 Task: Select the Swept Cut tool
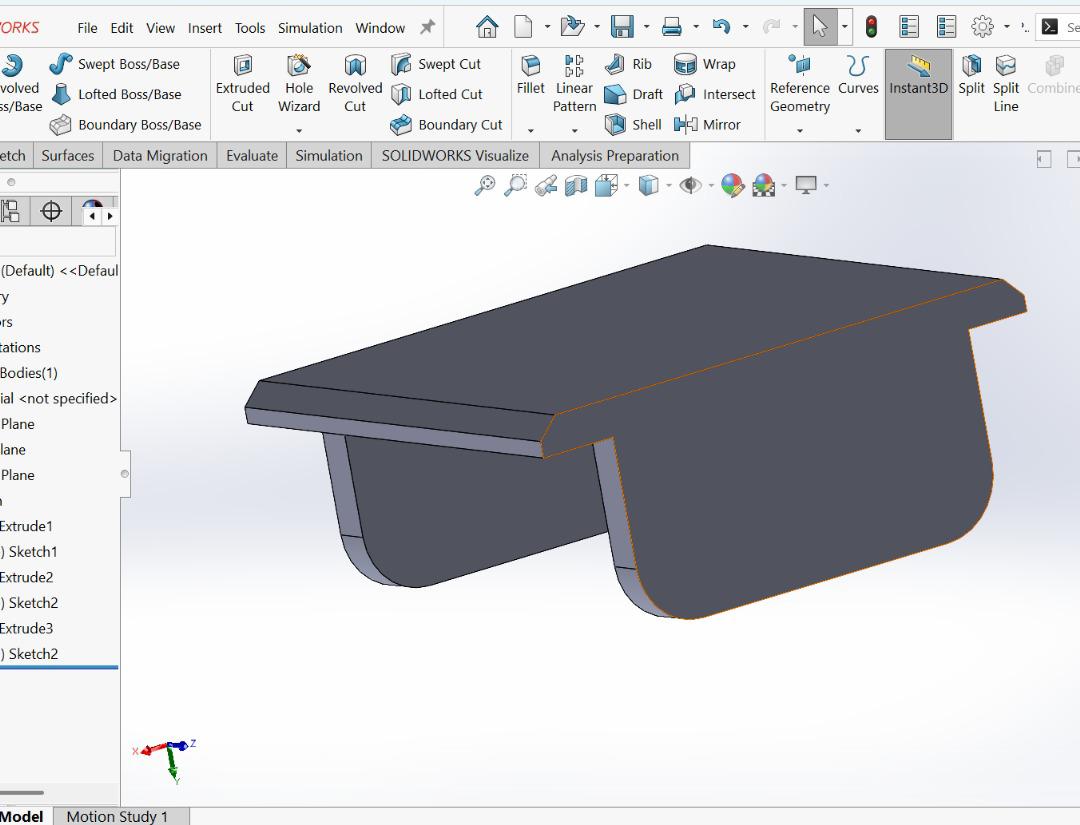click(435, 64)
